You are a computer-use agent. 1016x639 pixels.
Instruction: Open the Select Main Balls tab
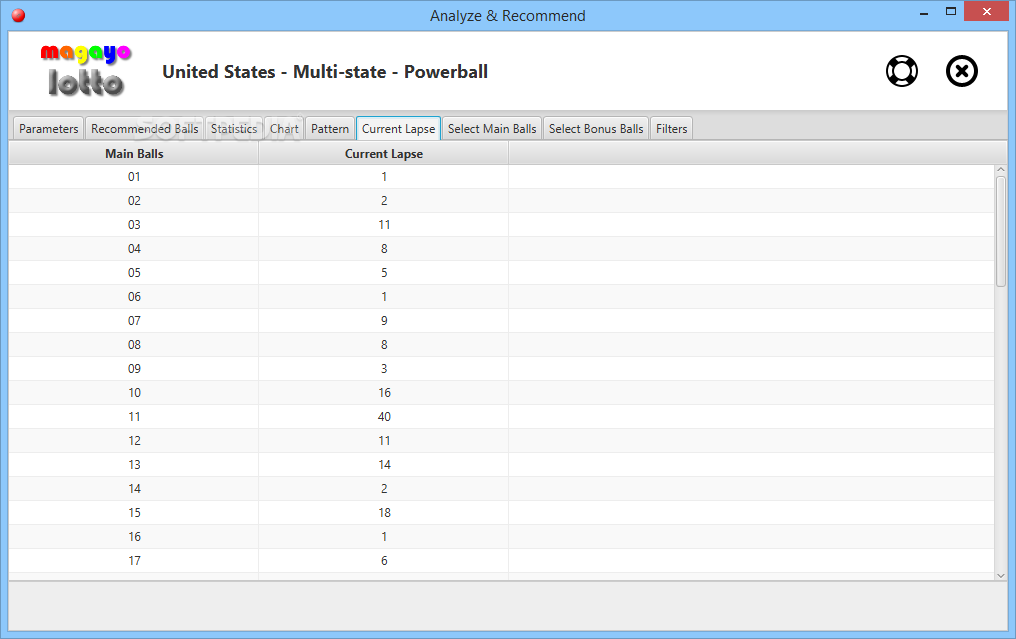pos(492,128)
